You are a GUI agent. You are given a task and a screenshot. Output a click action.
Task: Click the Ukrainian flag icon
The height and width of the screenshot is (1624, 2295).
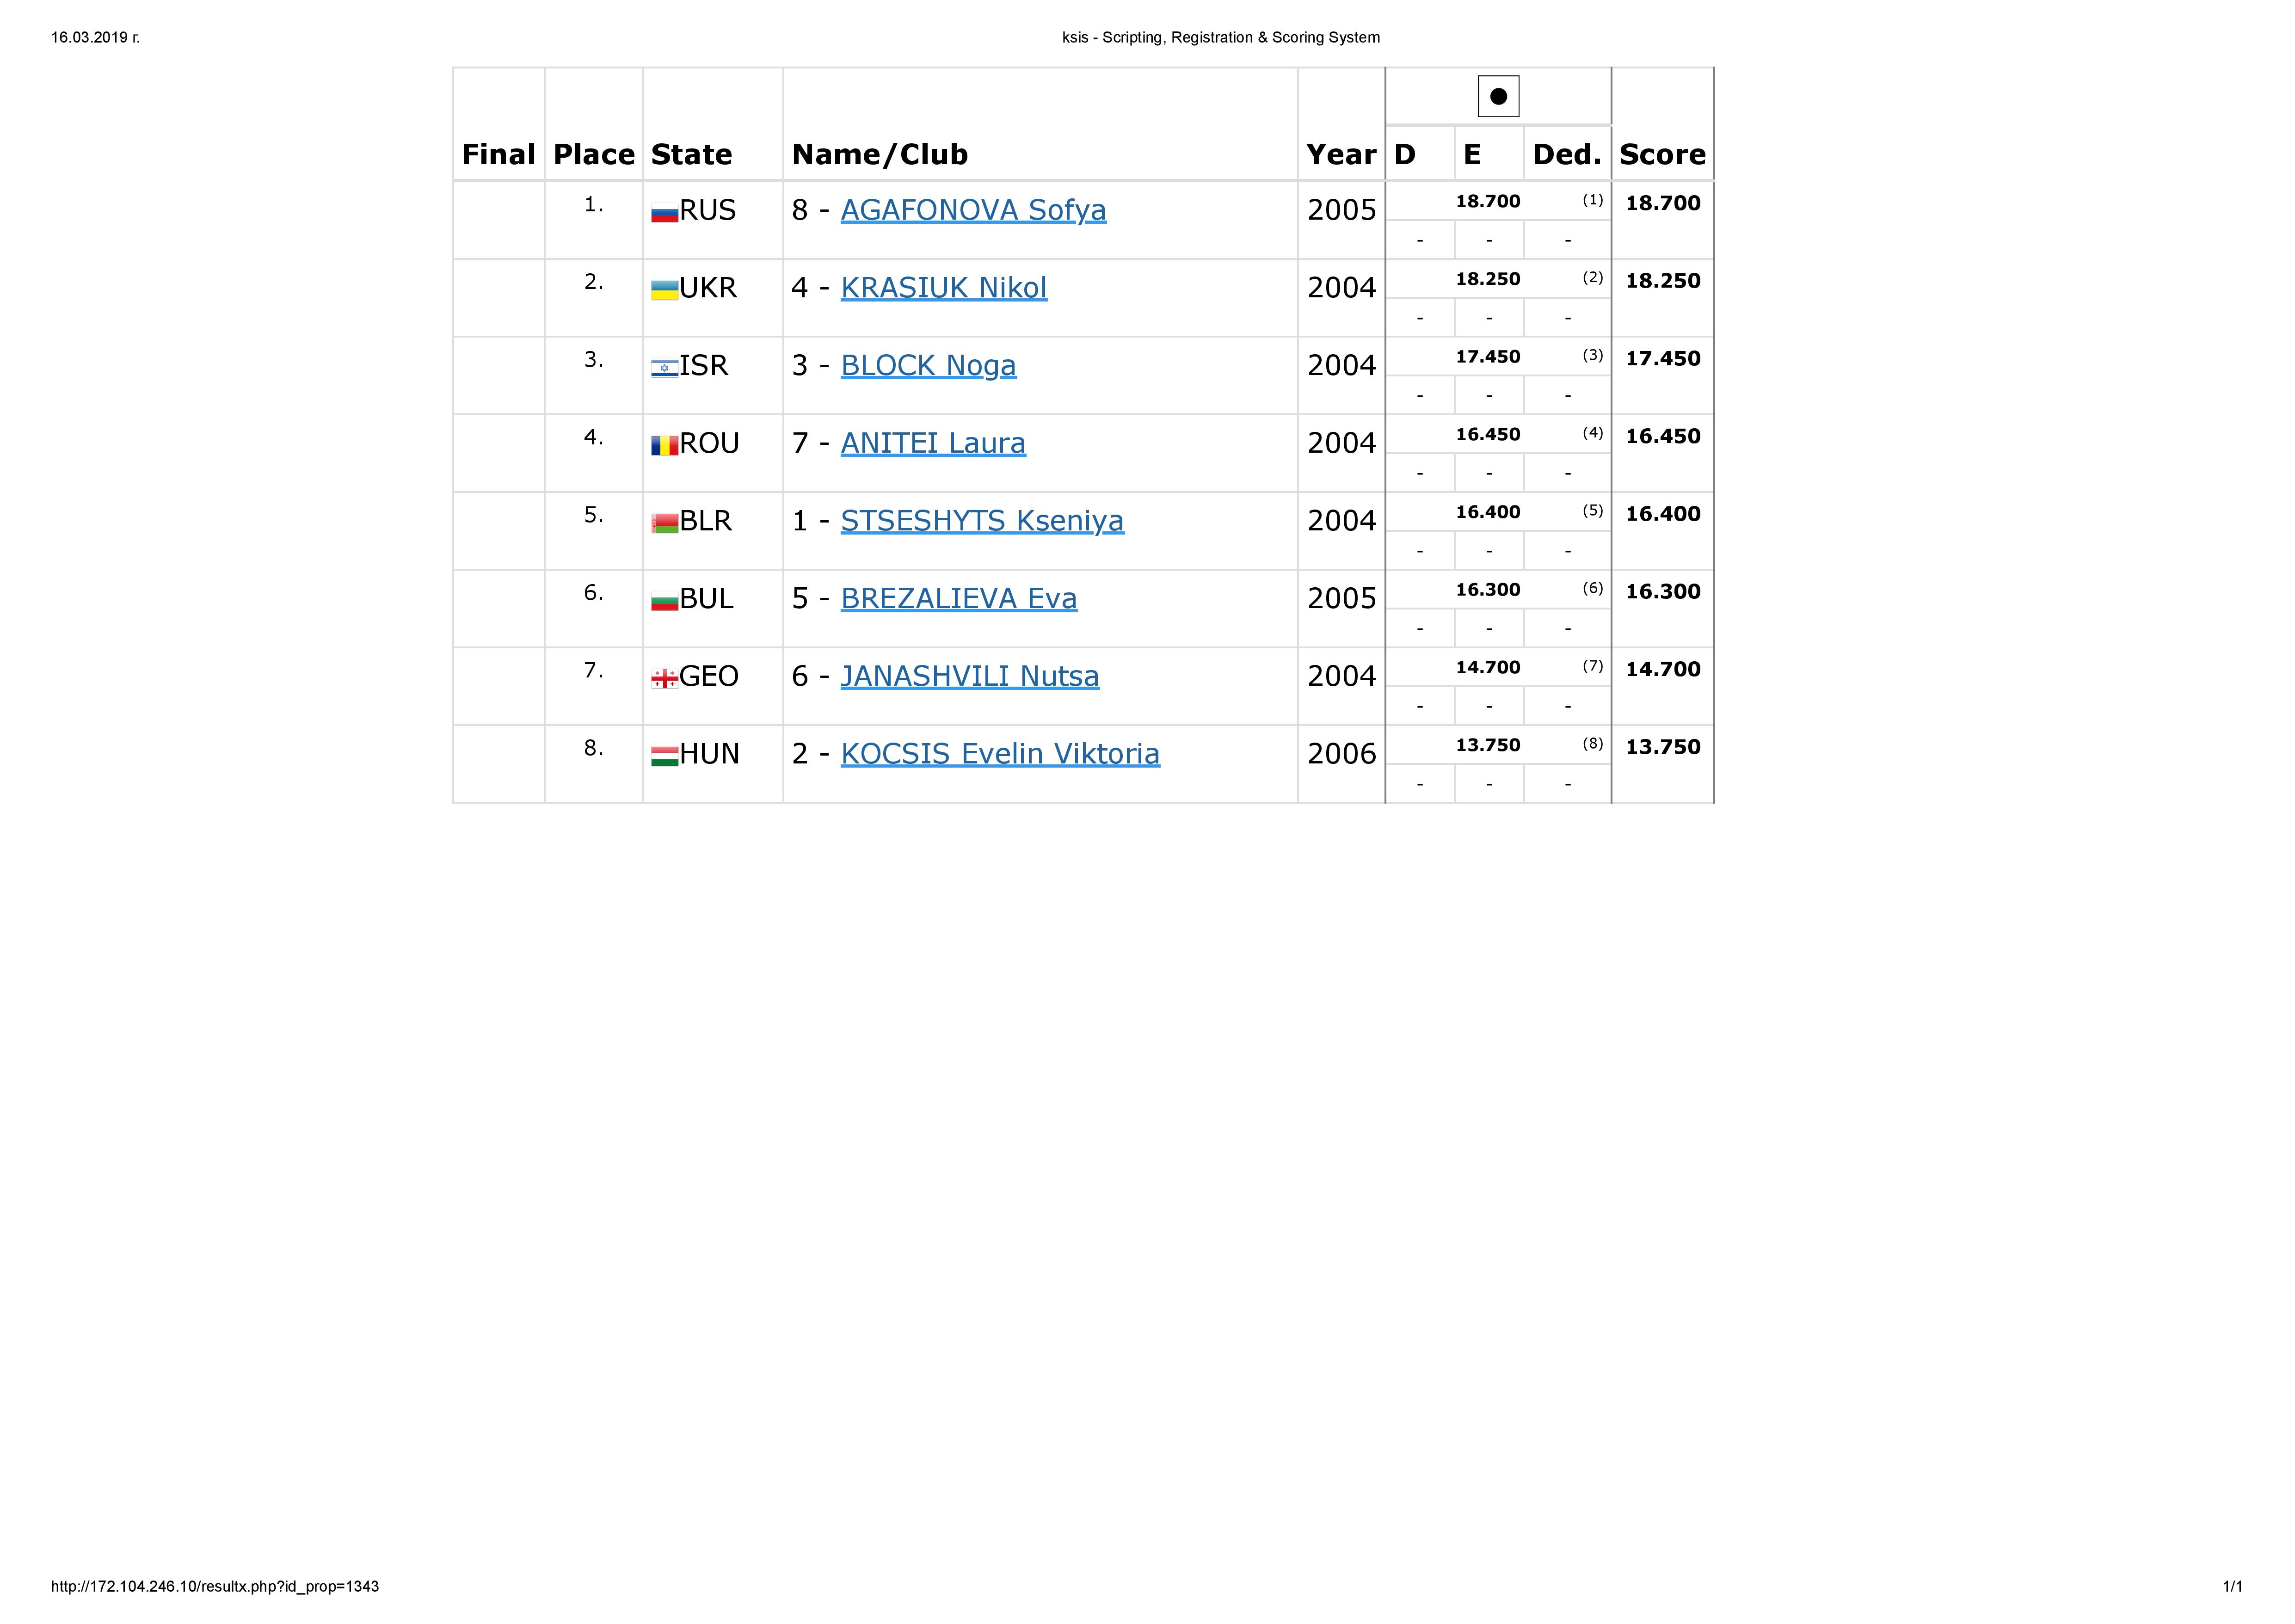[x=664, y=290]
